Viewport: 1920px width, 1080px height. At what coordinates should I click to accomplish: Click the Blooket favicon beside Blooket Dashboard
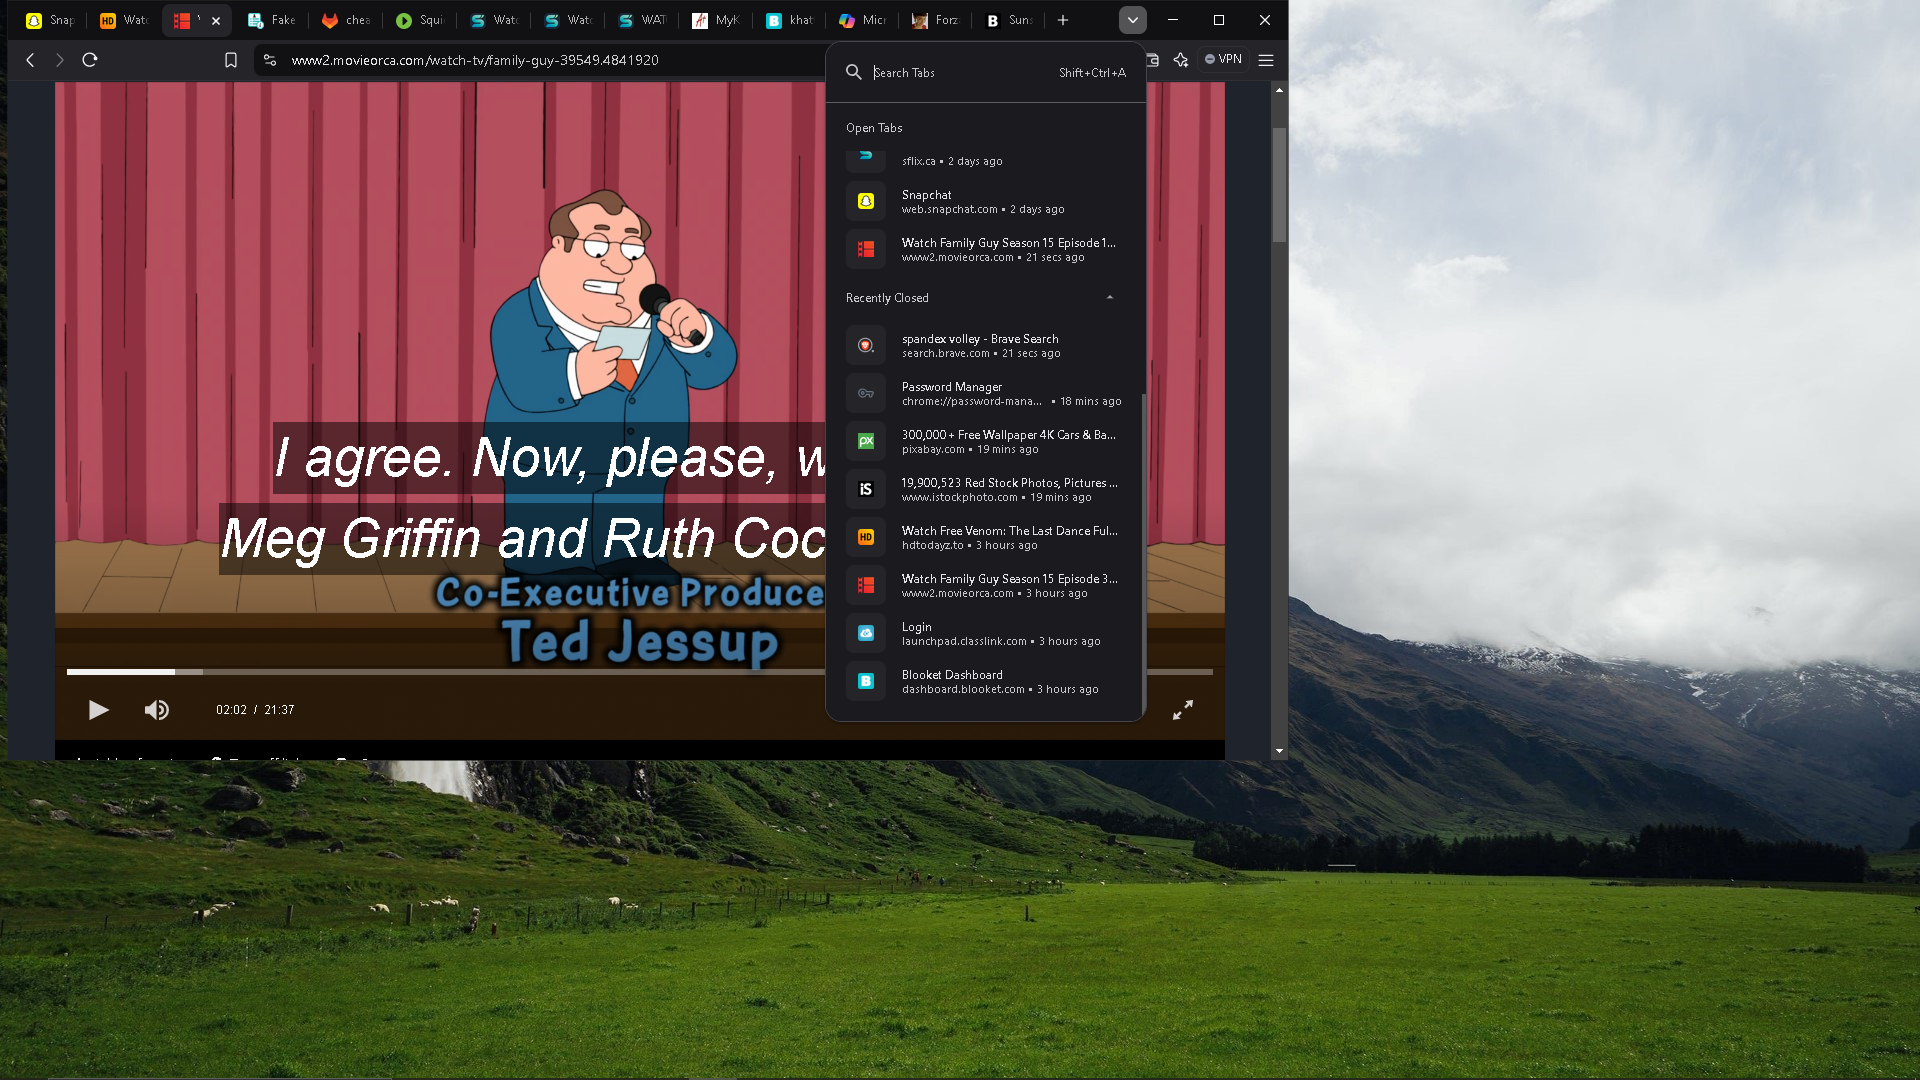(866, 682)
